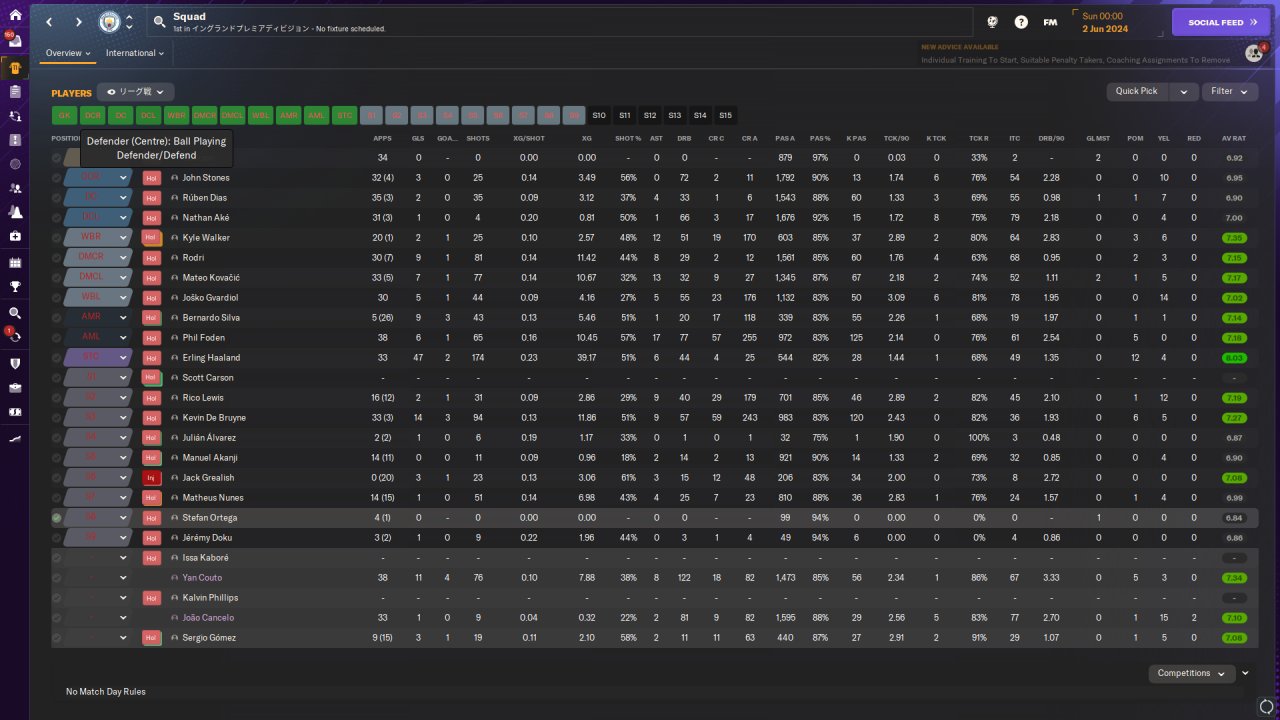Open position dropdown for Bernardo Silva
1280x720 pixels.
coord(123,318)
